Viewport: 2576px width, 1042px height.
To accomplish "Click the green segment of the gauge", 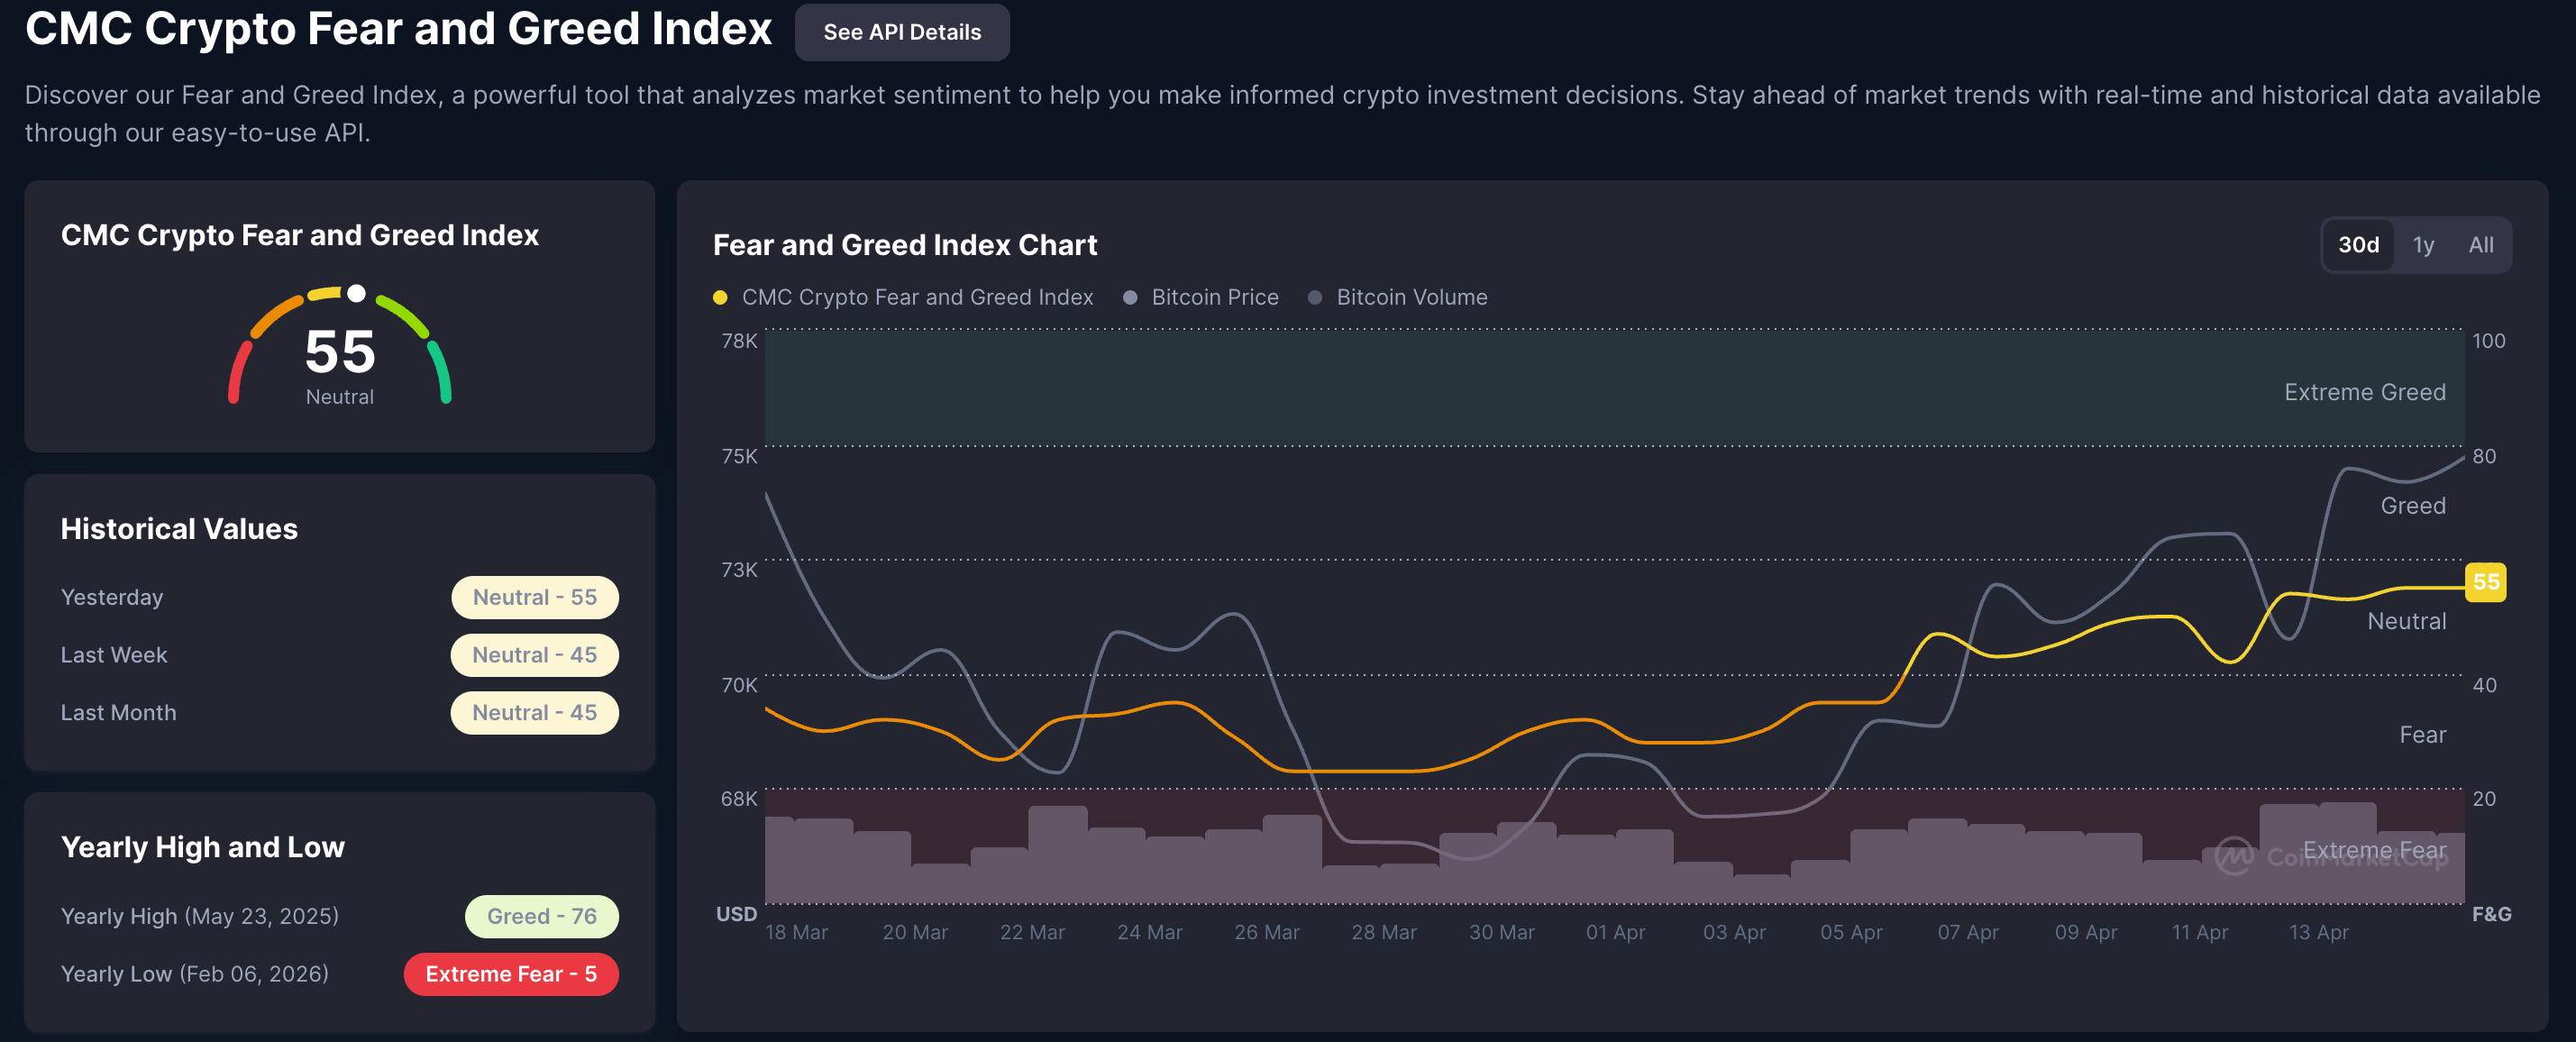I will (x=441, y=372).
